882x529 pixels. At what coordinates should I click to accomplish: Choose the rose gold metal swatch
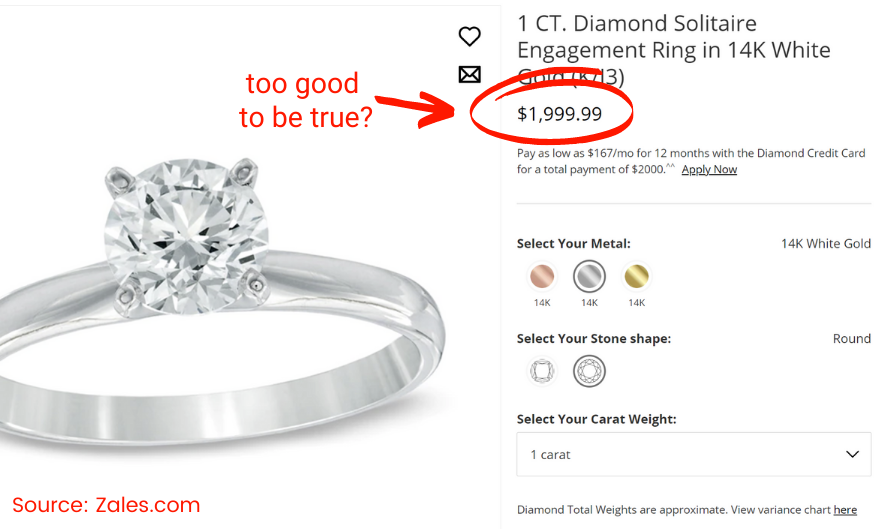(541, 276)
